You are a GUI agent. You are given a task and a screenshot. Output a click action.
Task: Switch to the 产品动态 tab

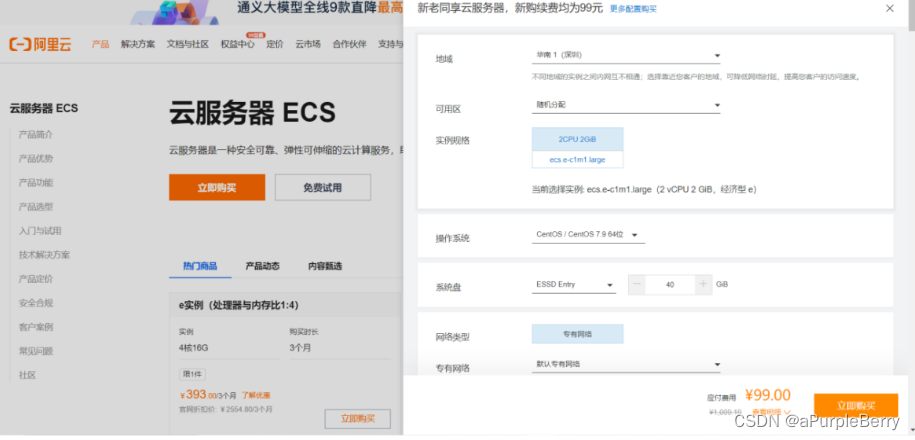coord(263,266)
